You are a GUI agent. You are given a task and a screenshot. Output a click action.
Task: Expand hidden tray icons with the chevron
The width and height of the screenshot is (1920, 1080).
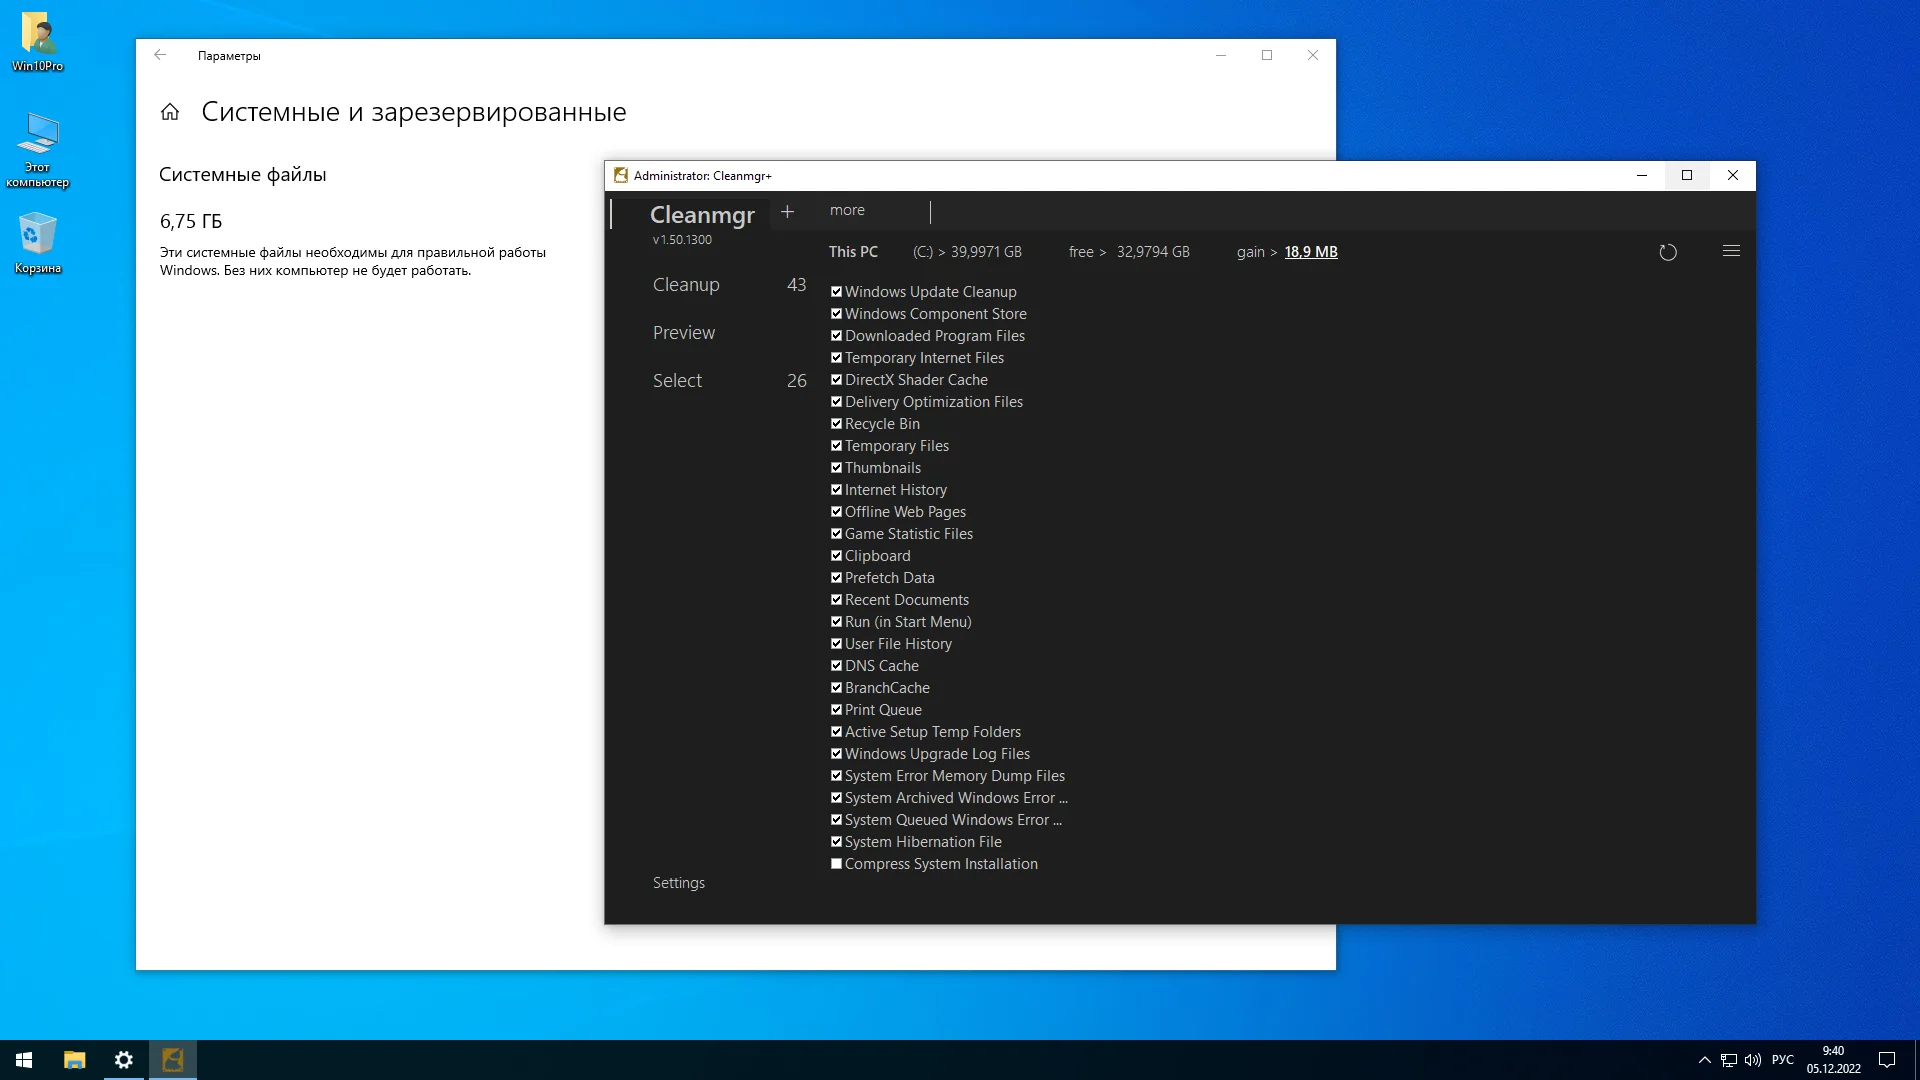pos(1704,1060)
